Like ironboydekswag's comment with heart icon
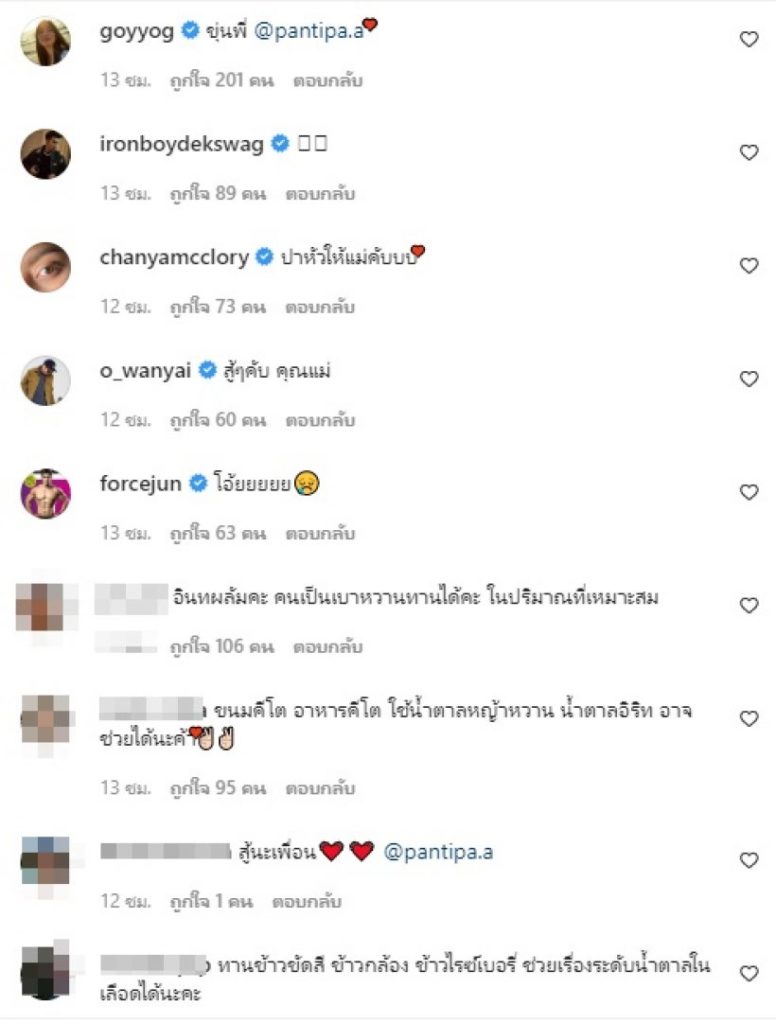This screenshot has height=1024, width=776. coord(749,152)
